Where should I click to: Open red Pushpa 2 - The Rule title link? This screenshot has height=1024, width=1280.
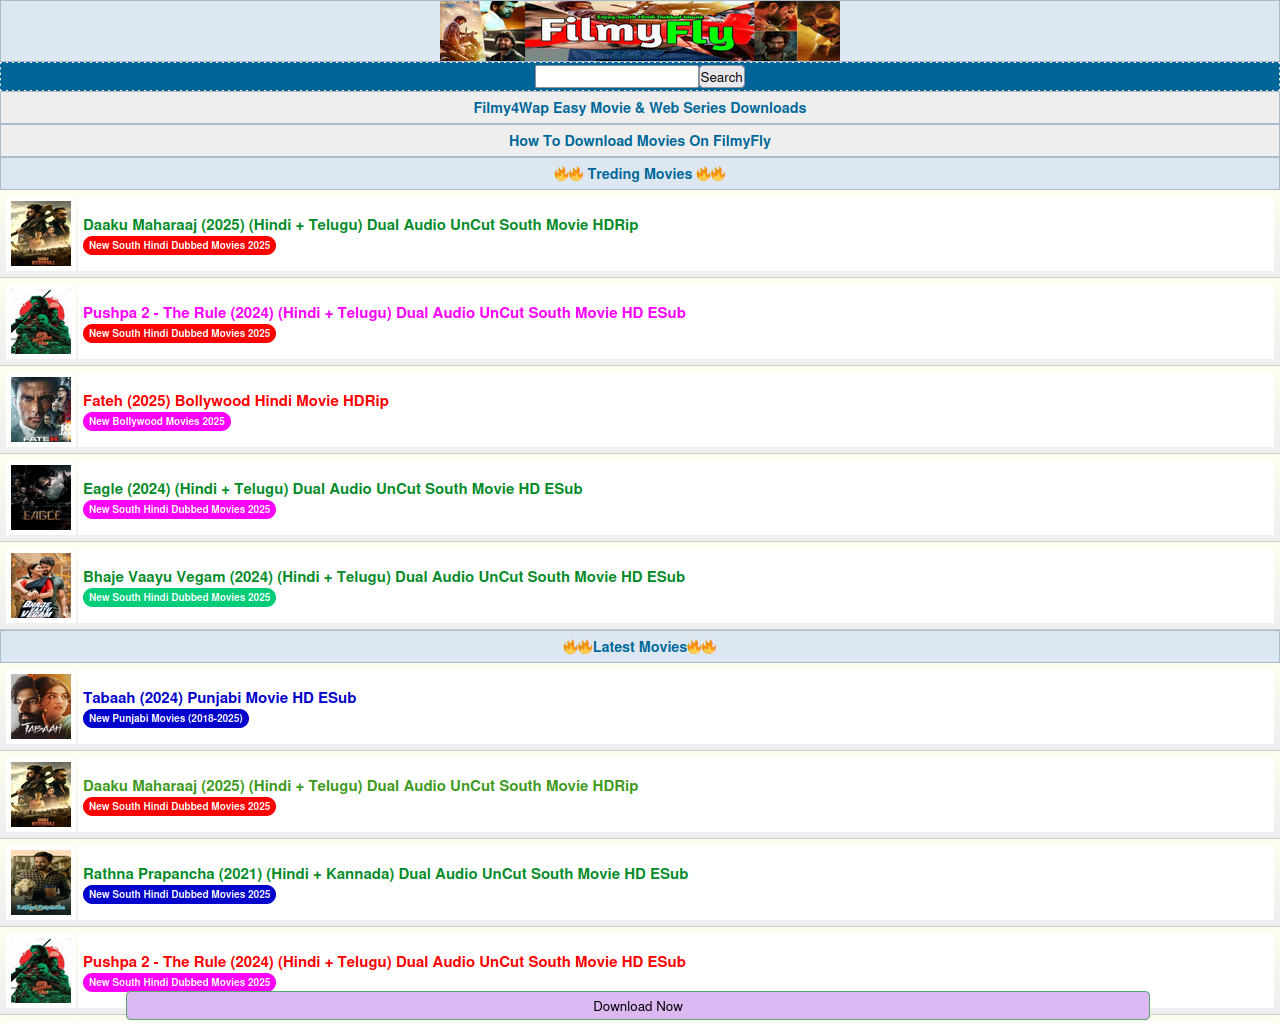384,962
